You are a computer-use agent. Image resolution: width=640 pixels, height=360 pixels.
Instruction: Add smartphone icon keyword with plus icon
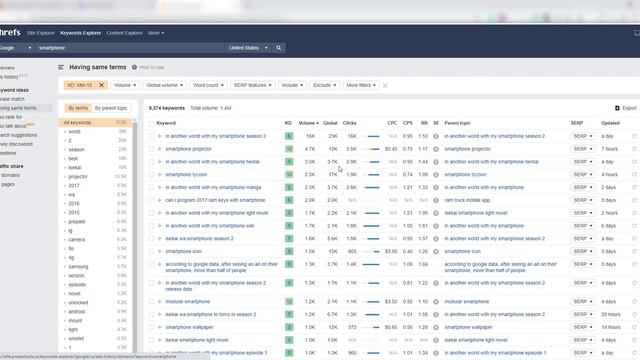tap(160, 251)
